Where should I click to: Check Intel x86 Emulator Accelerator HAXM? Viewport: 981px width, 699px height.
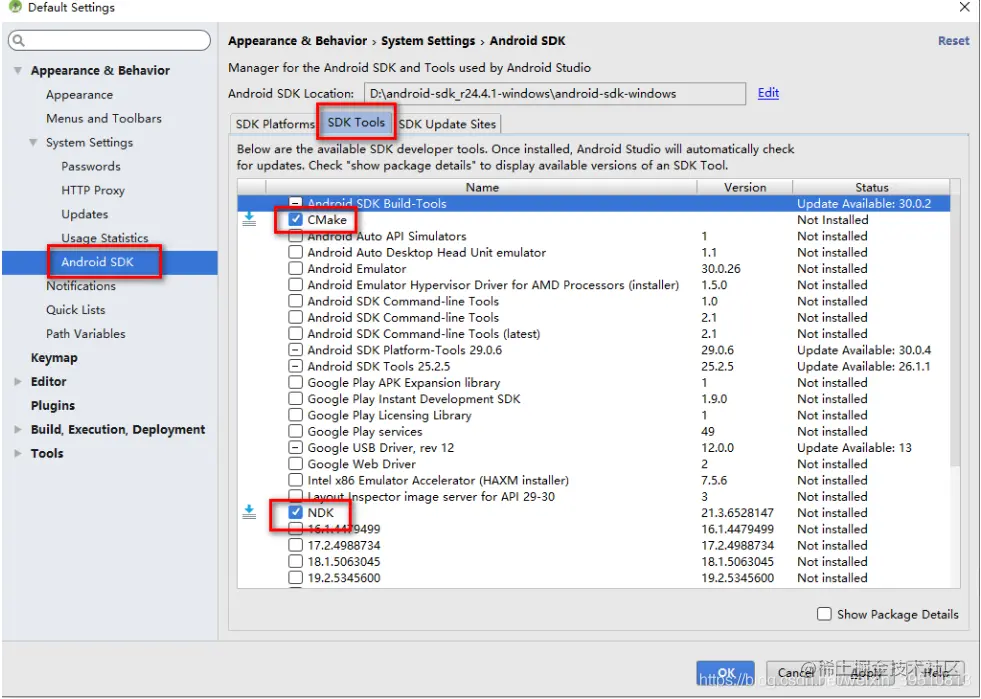coord(296,480)
